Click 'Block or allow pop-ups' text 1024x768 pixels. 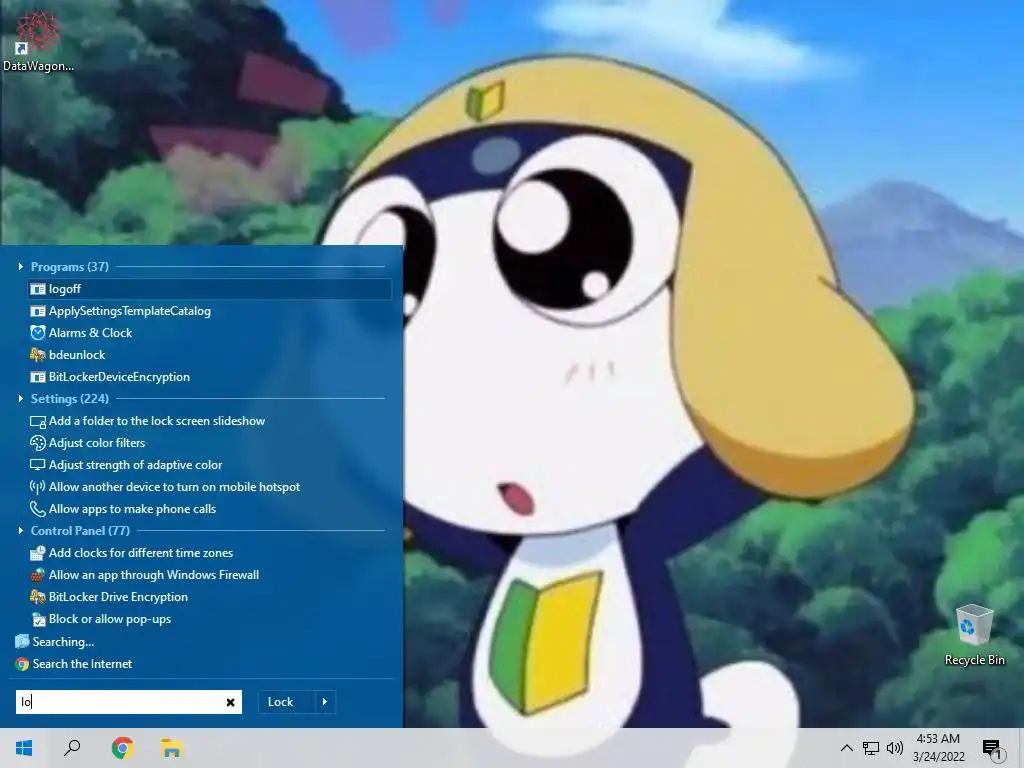(x=110, y=619)
